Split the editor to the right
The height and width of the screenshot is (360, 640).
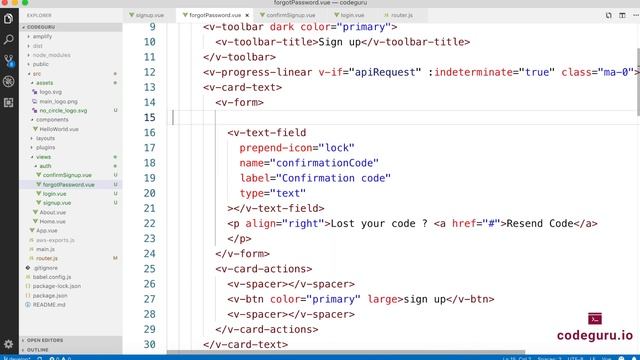pos(622,15)
